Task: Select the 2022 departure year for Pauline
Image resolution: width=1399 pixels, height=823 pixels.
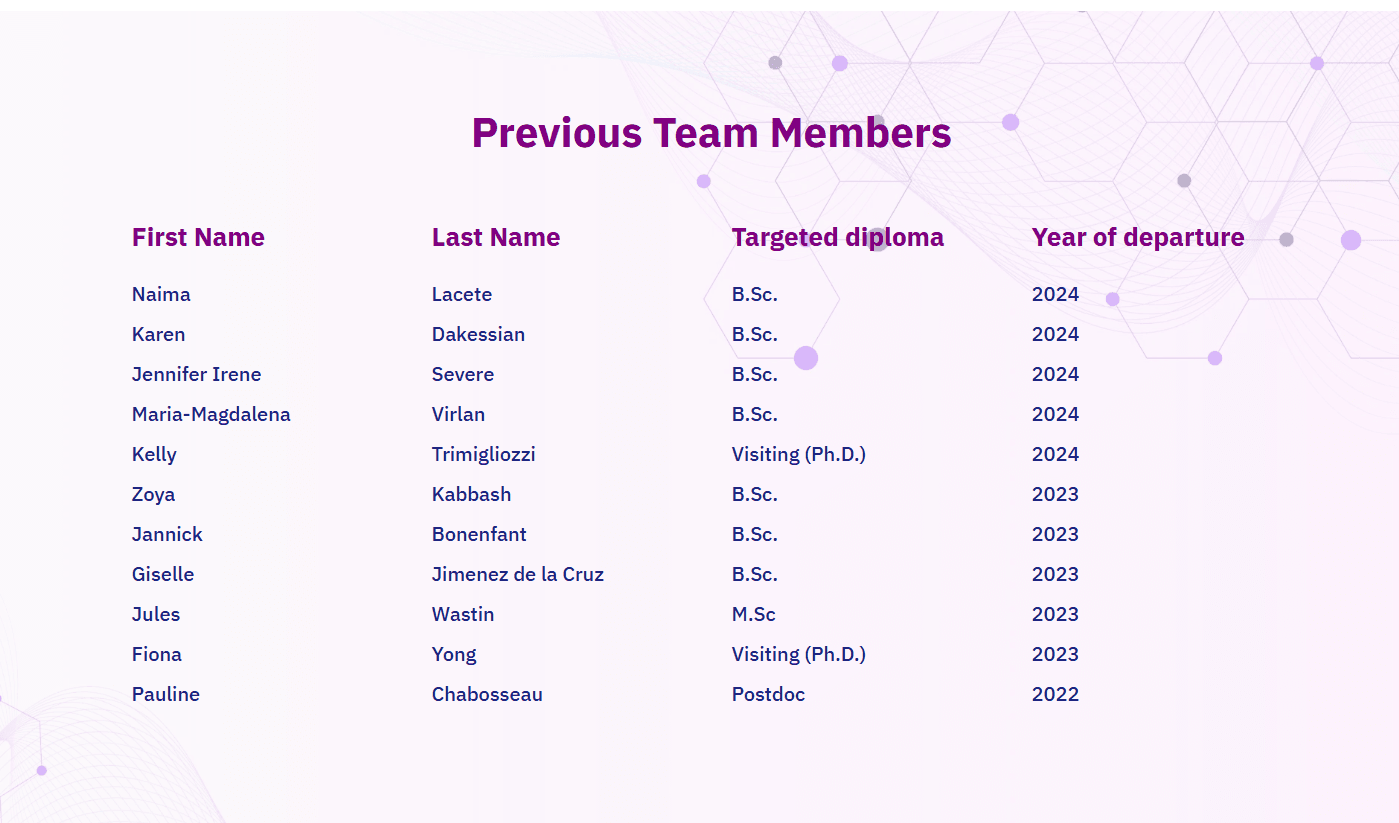Action: click(x=1055, y=694)
